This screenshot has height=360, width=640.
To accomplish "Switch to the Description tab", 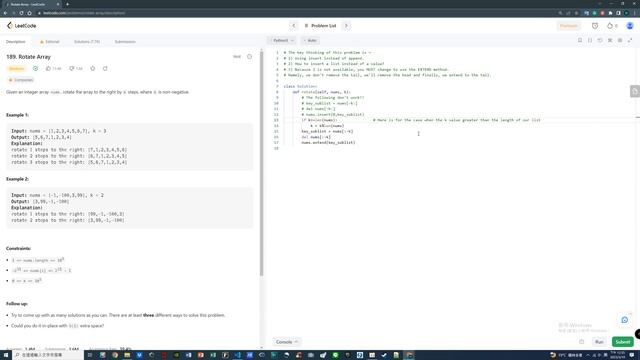I will (x=16, y=42).
